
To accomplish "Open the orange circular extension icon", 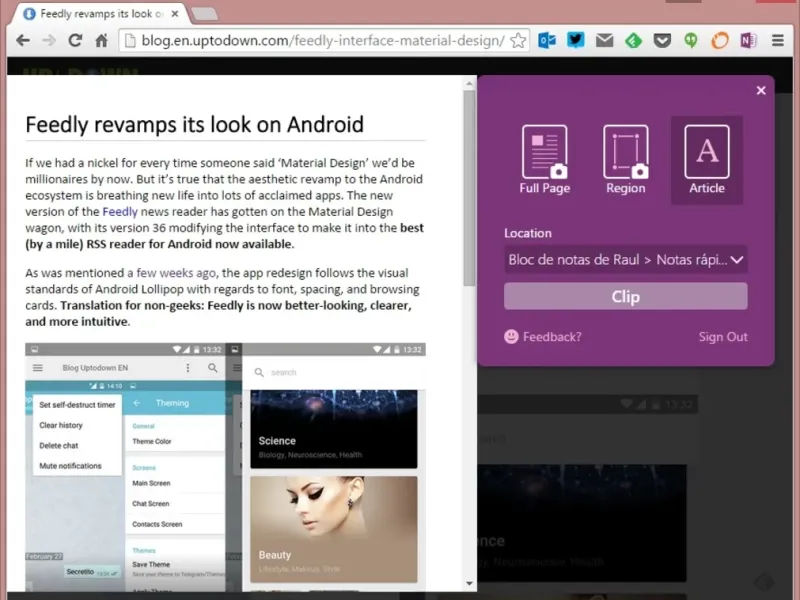I will pos(720,40).
